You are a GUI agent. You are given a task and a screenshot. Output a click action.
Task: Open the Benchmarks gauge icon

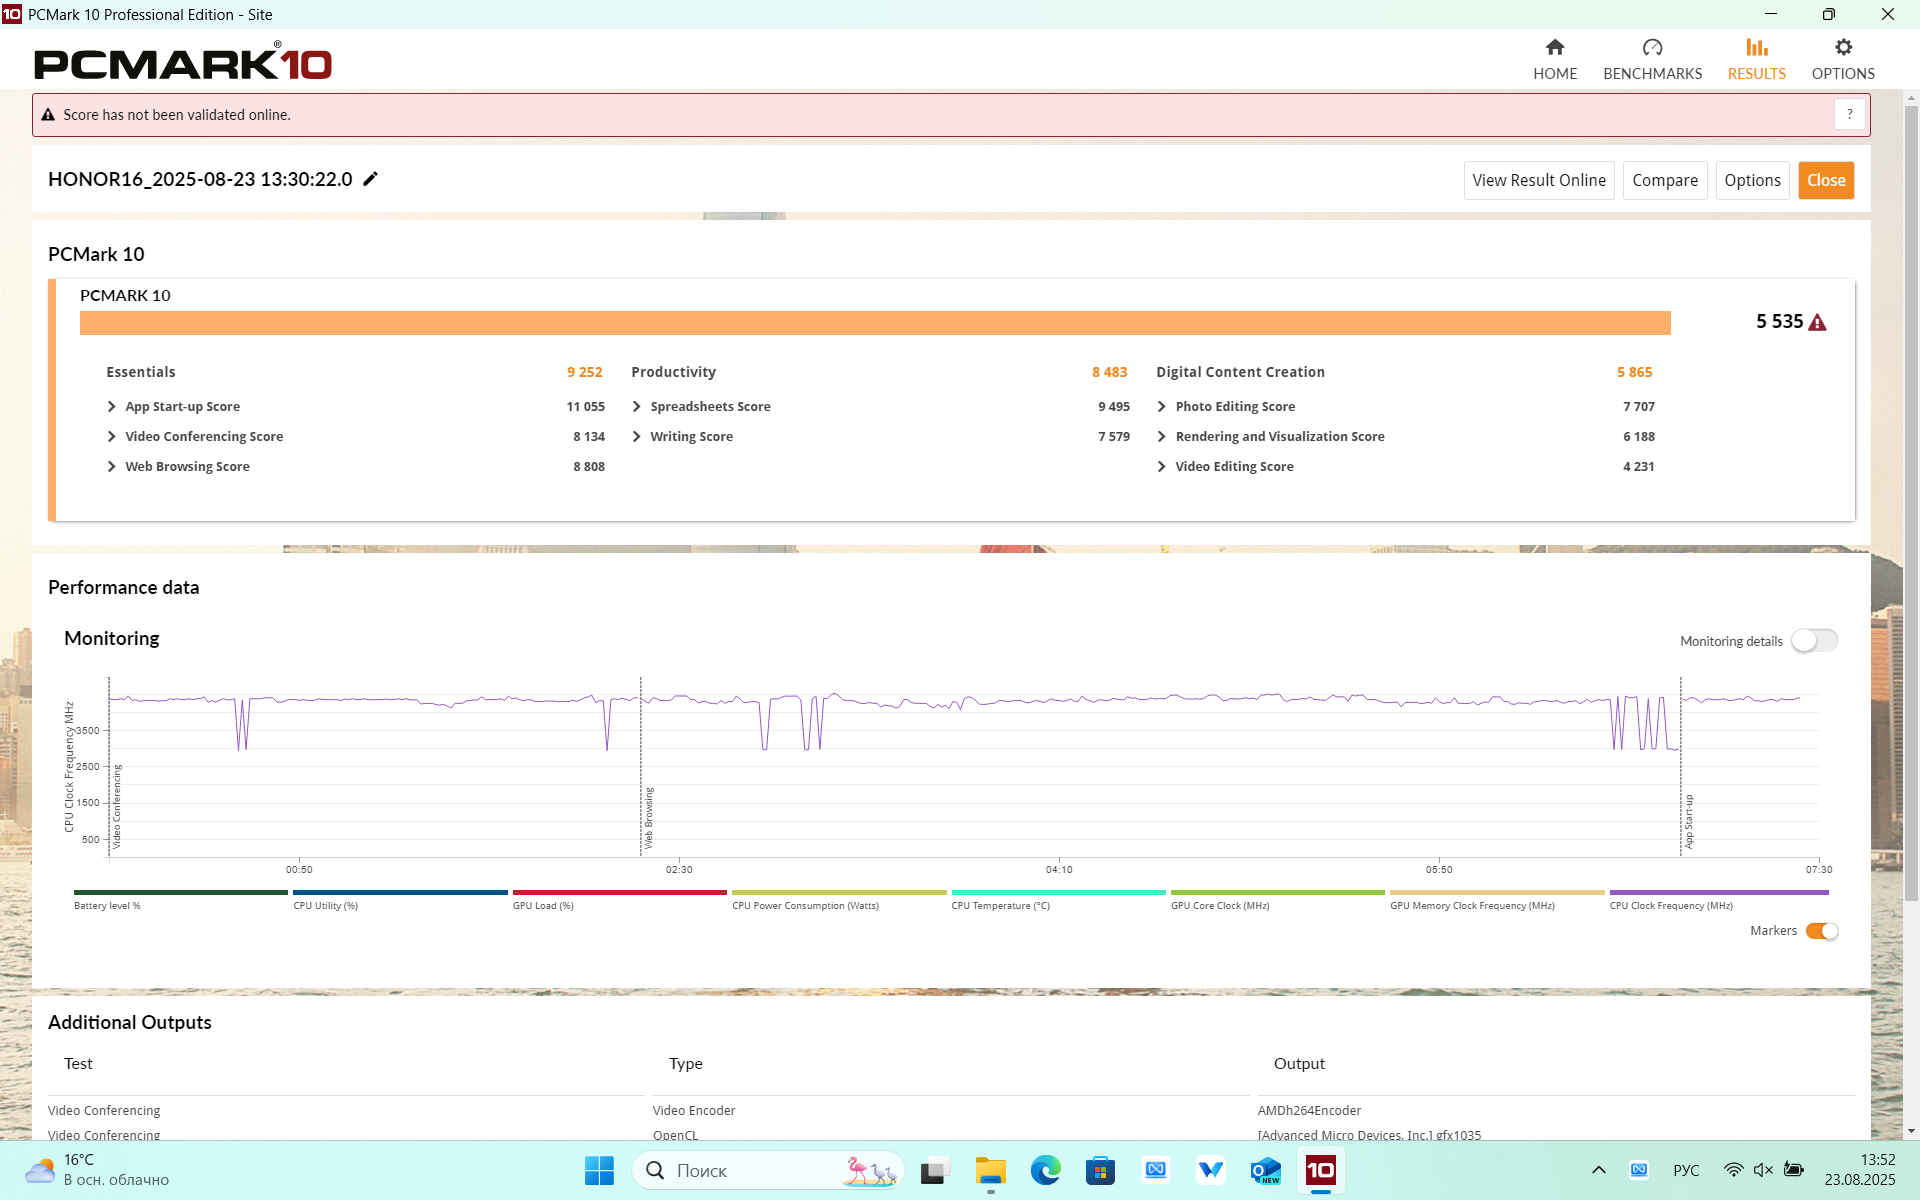(1652, 48)
